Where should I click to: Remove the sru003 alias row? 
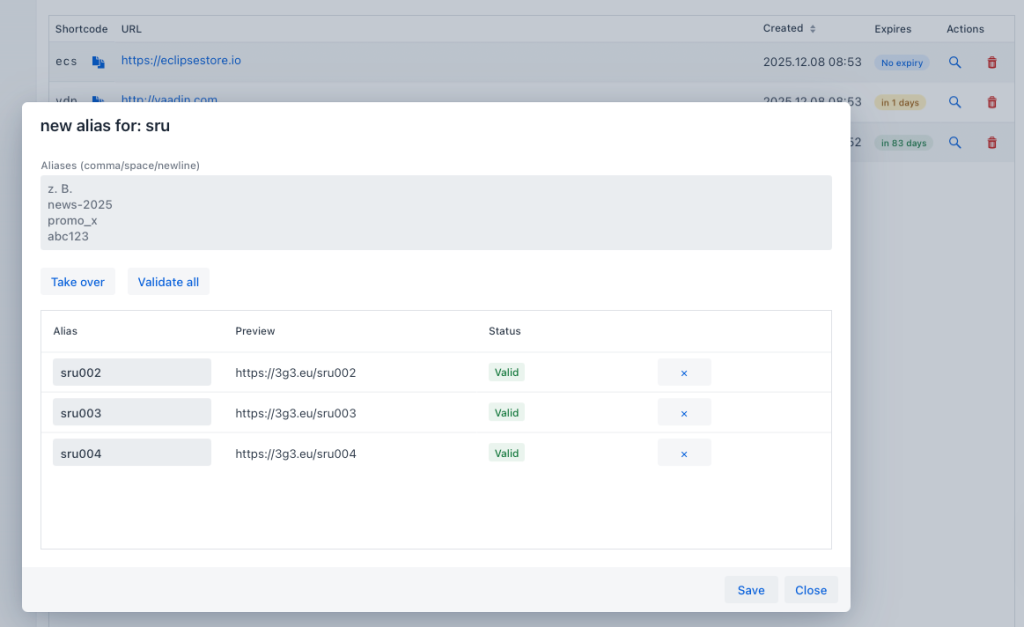tap(684, 412)
